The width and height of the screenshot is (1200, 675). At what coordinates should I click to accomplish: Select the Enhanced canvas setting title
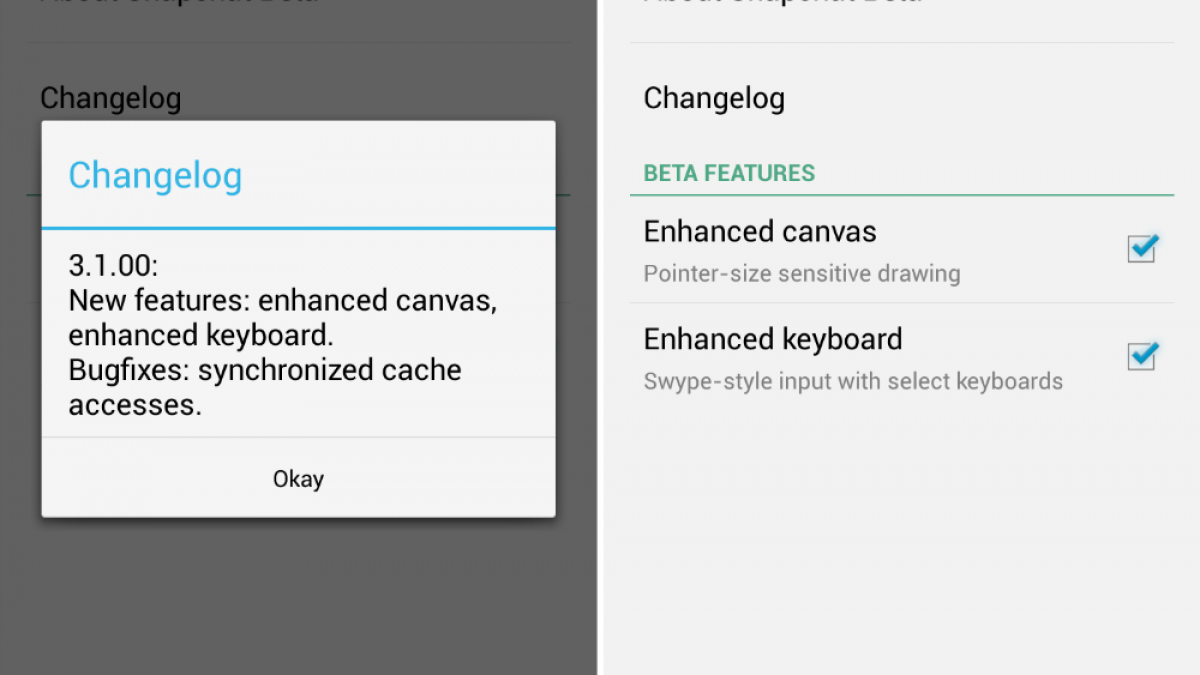coord(760,231)
